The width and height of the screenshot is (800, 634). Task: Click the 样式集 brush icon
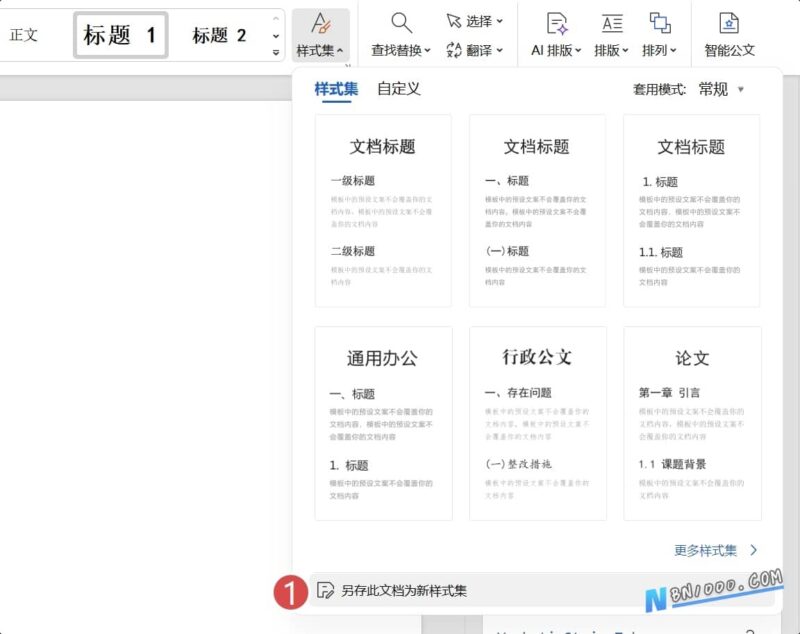(321, 23)
